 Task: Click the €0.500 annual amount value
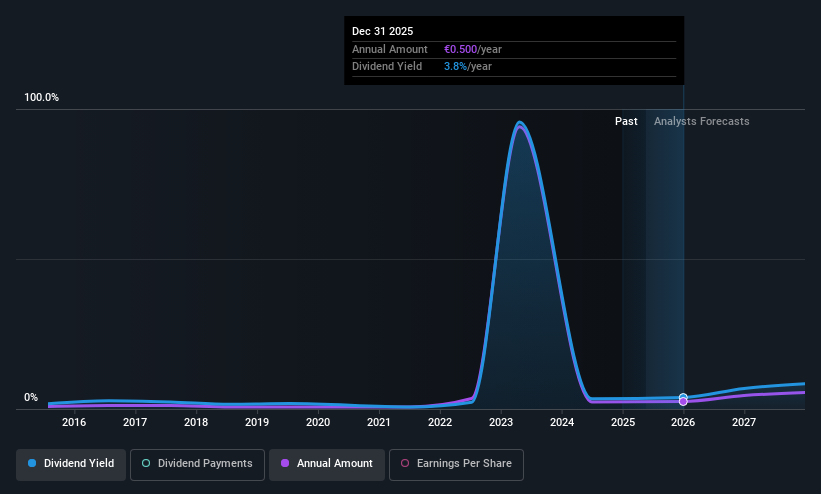click(x=461, y=49)
